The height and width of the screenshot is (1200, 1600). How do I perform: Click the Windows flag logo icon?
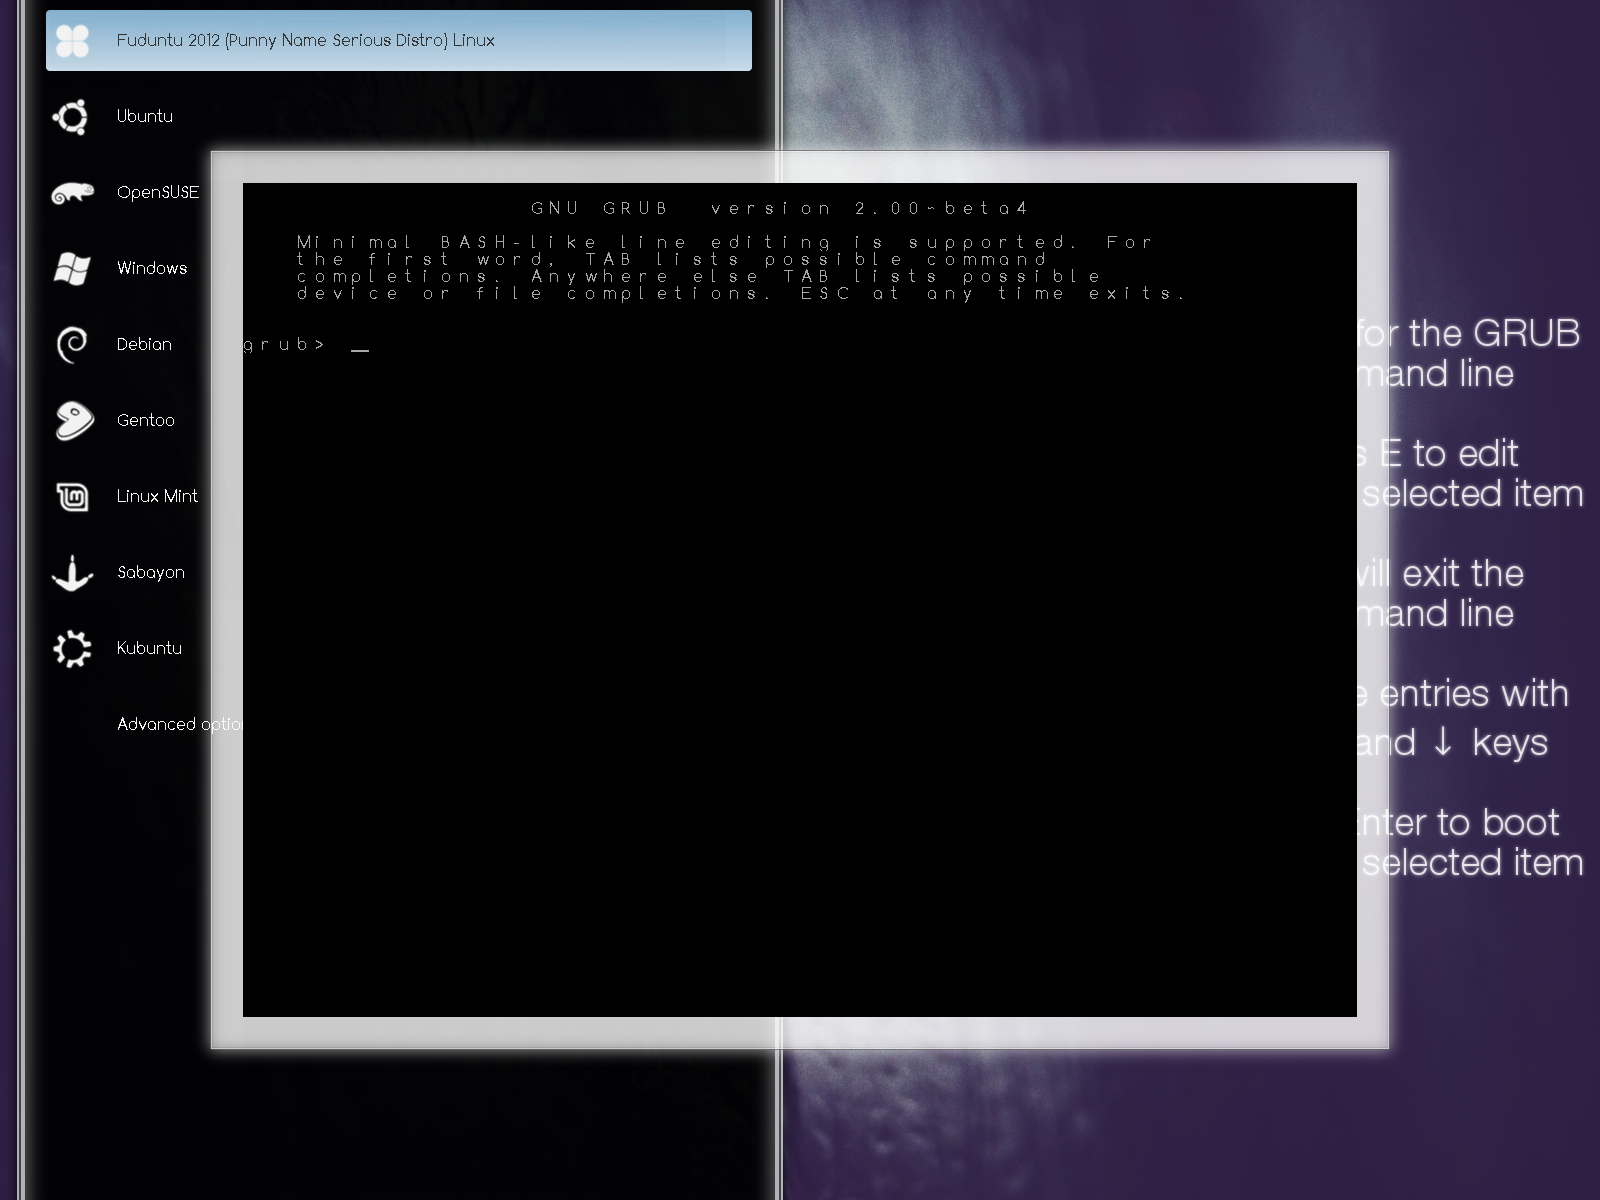click(72, 268)
